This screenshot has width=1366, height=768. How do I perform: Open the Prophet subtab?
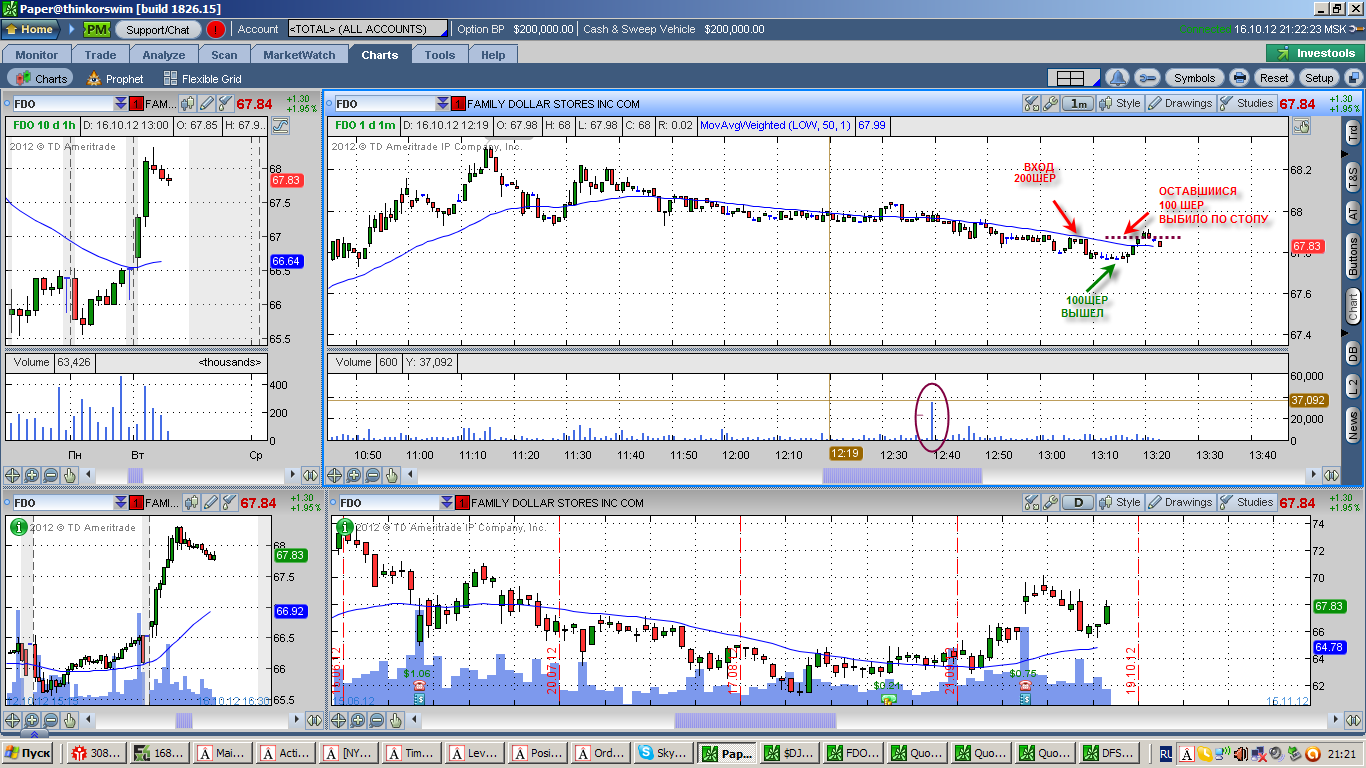point(115,78)
